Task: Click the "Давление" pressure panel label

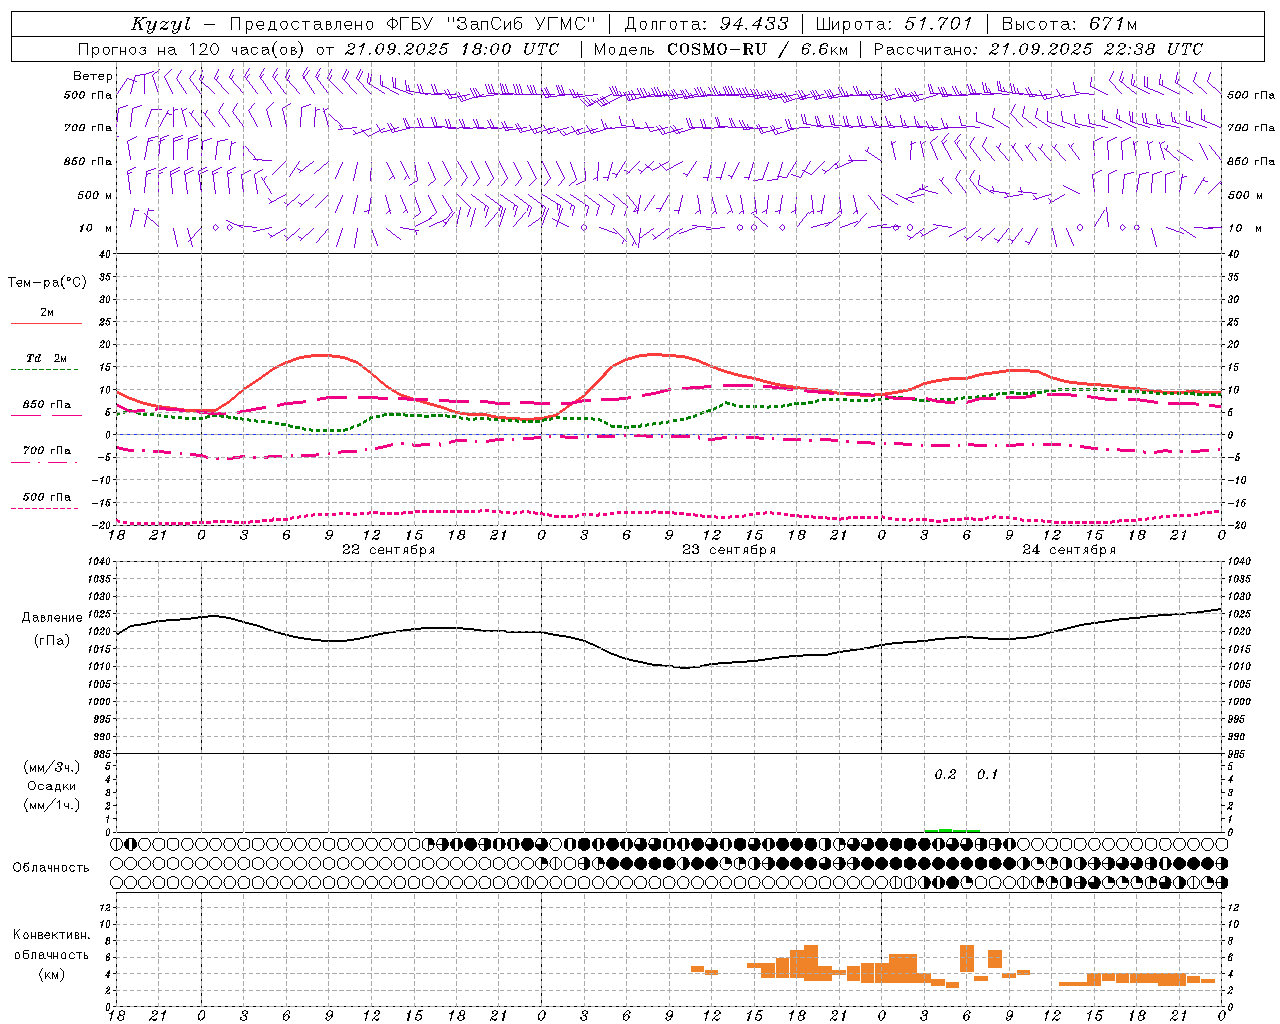Action: [52, 618]
